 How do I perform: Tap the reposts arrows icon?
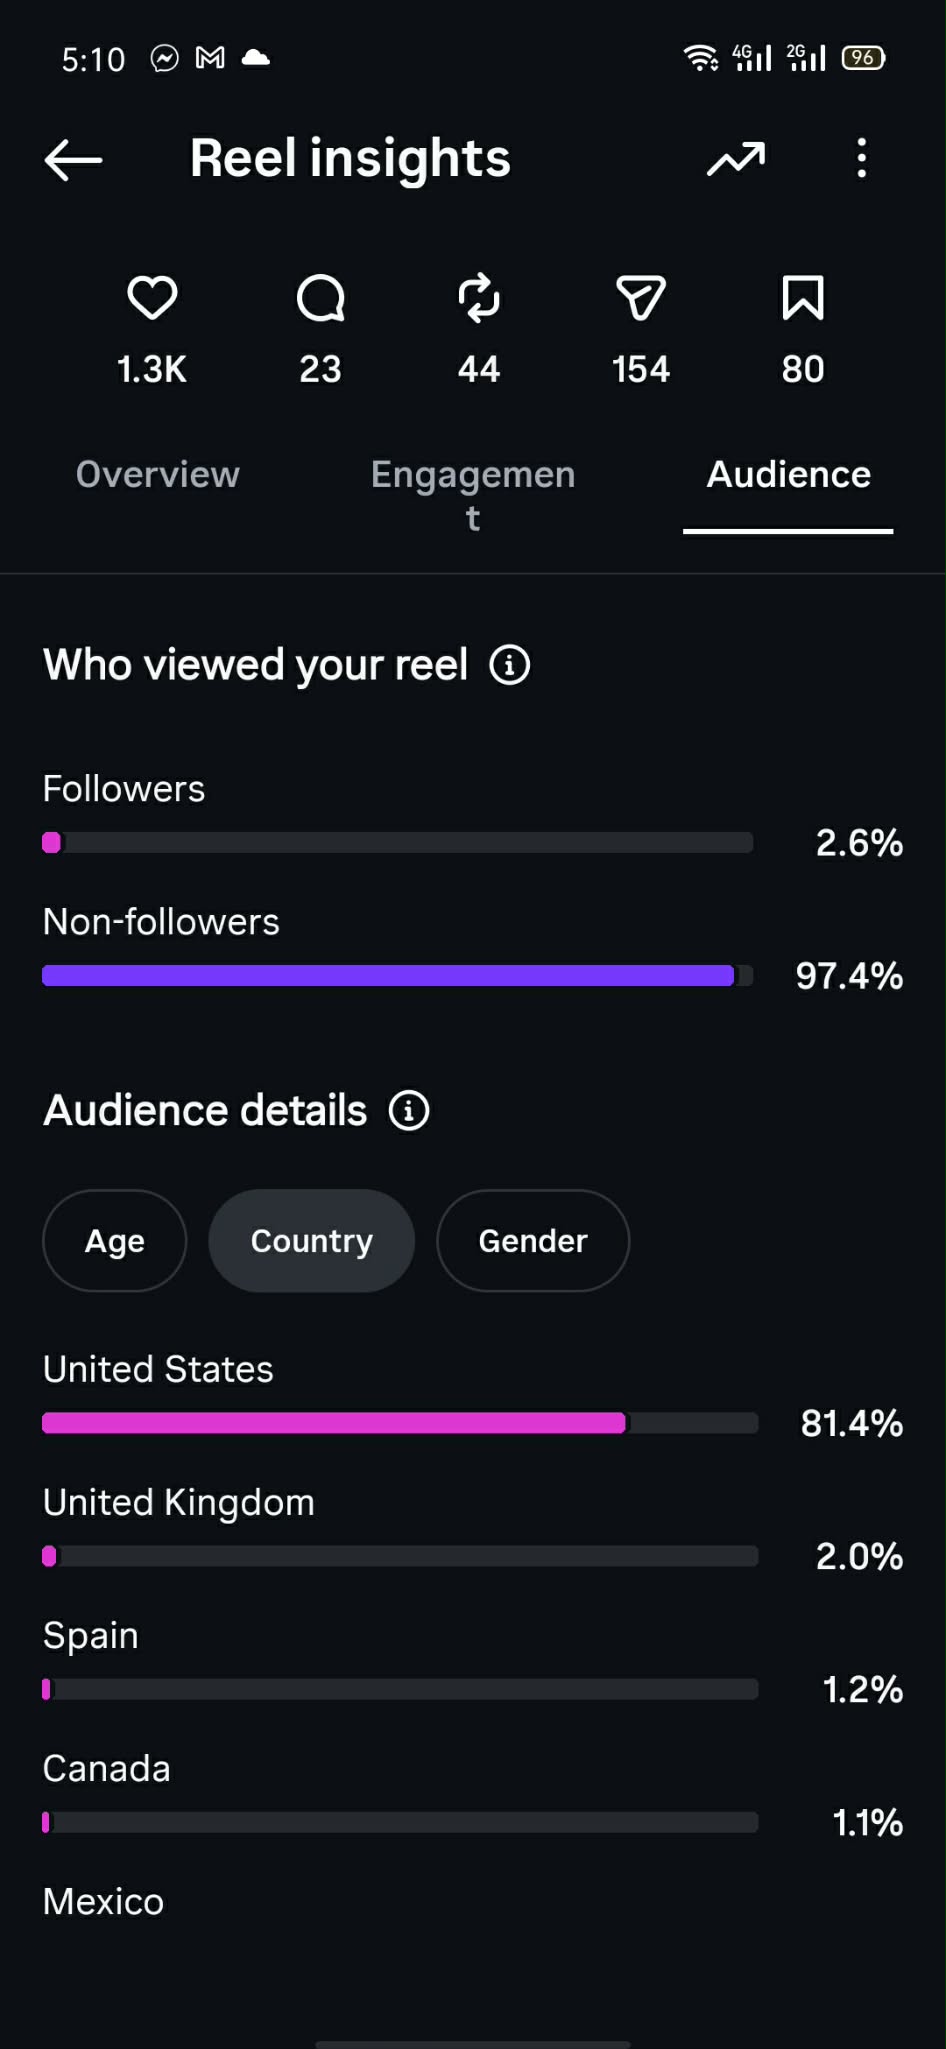point(479,298)
